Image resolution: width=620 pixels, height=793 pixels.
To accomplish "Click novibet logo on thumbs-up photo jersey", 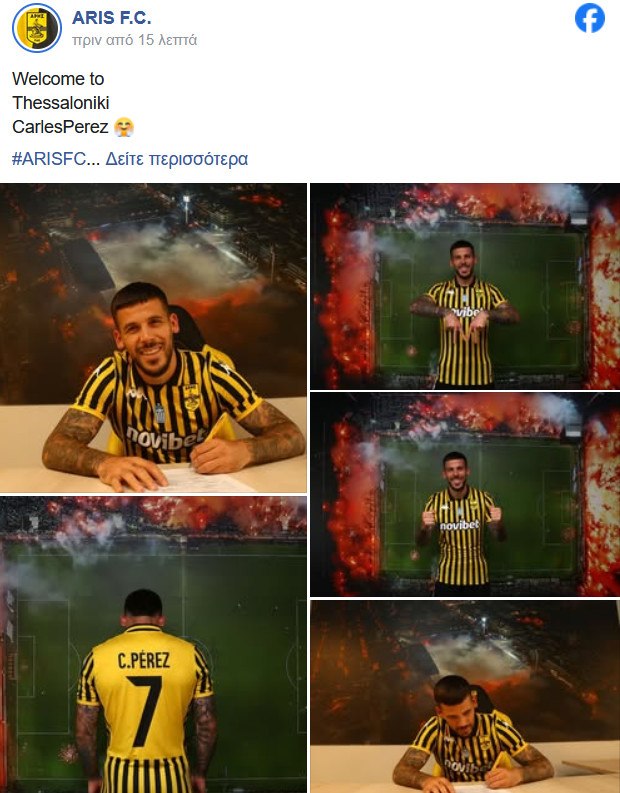I will pos(459,525).
